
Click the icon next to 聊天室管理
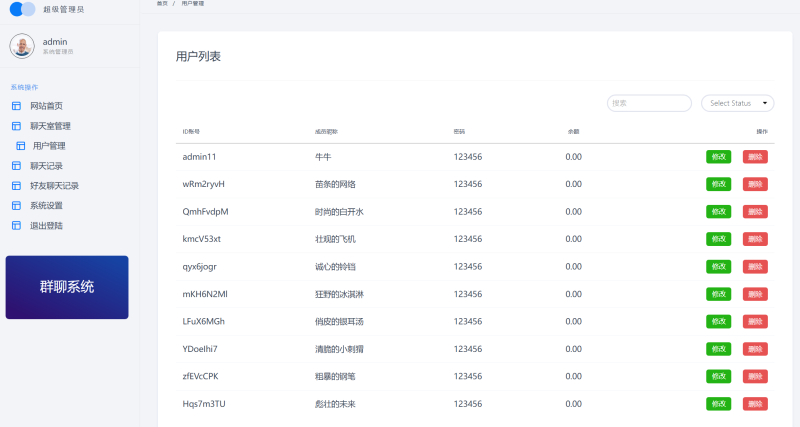(16, 126)
